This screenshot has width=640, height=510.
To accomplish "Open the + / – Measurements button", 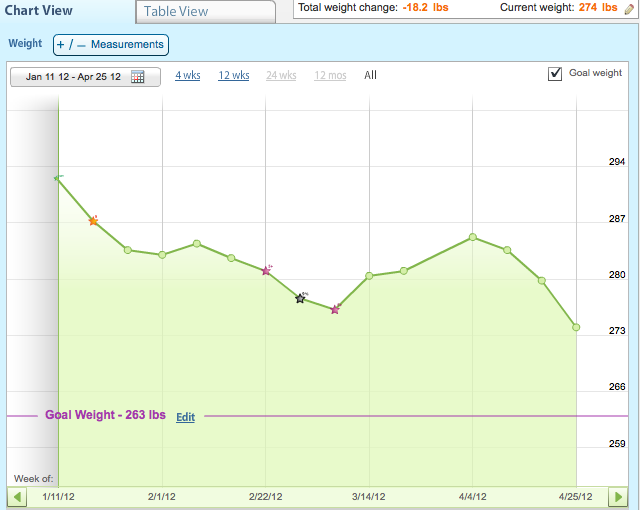I will (x=111, y=44).
